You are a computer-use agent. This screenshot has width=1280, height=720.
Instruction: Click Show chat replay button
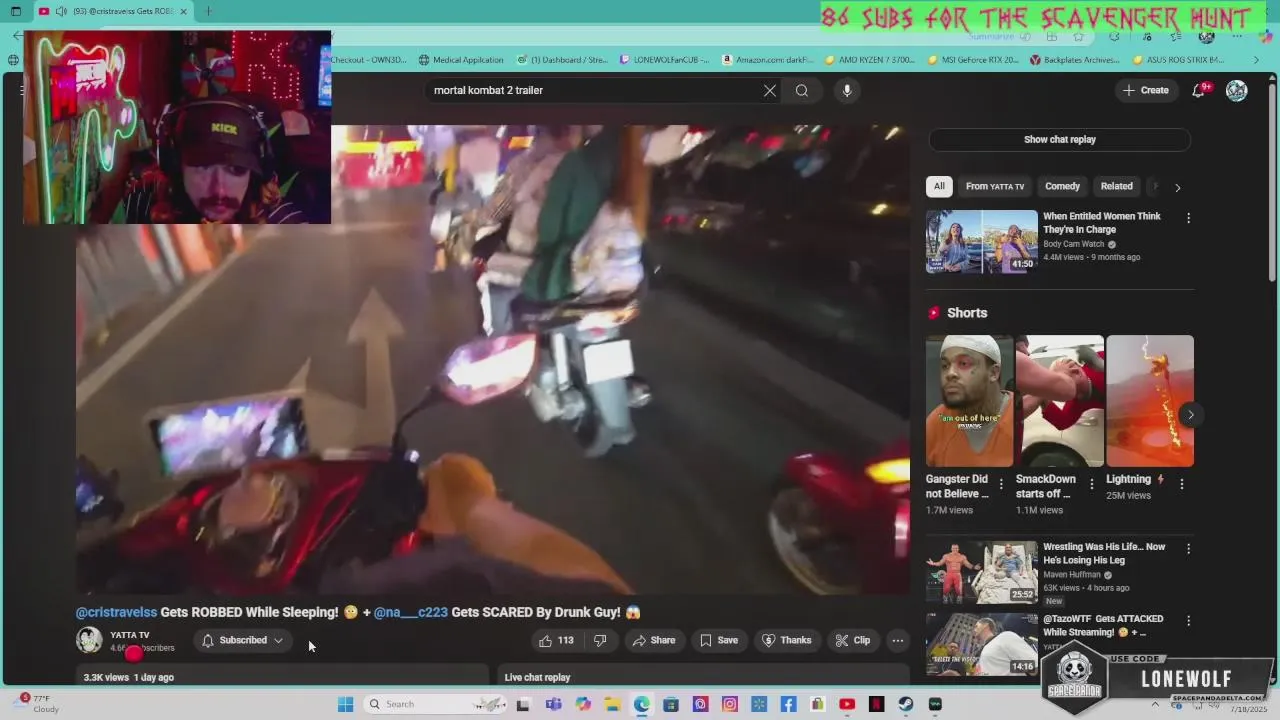pyautogui.click(x=1060, y=139)
